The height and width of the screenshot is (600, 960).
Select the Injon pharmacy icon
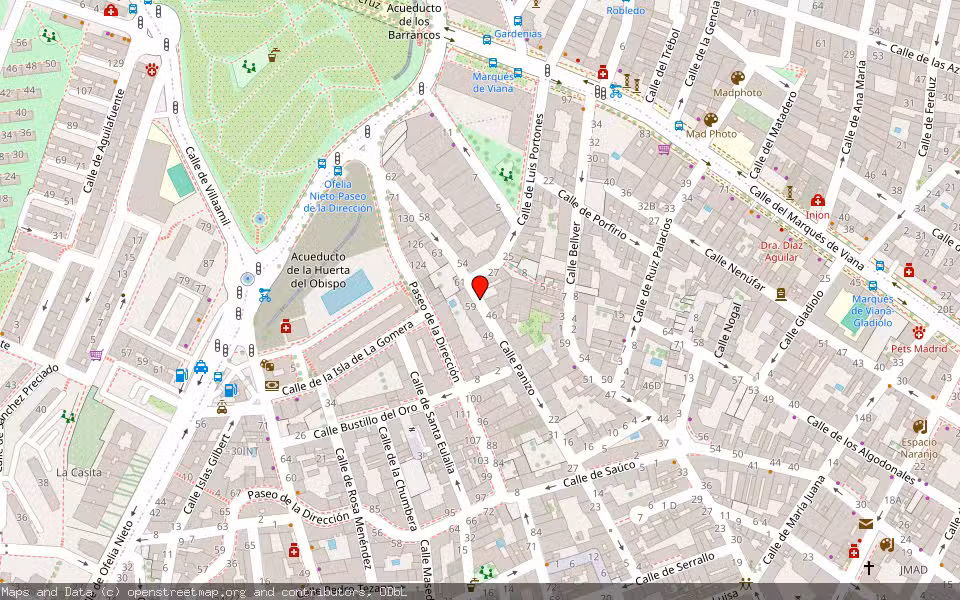click(x=817, y=200)
